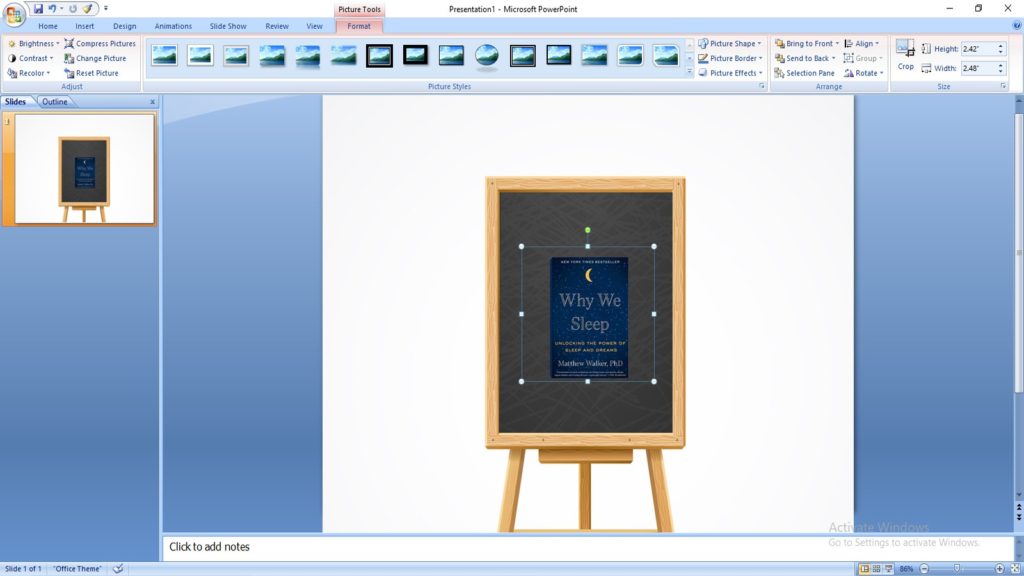Click the zoom out minus button
The height and width of the screenshot is (576, 1024).
click(x=924, y=569)
